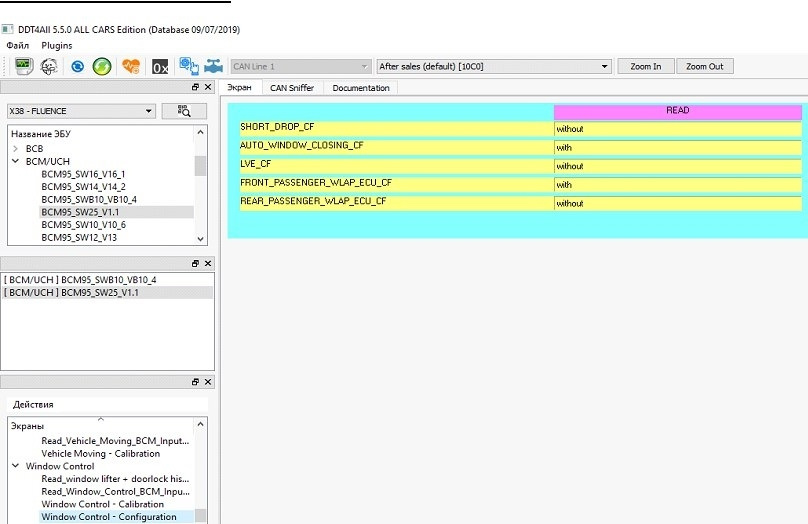Open the 0x hex command tool
This screenshot has width=808, height=524.
coord(160,67)
